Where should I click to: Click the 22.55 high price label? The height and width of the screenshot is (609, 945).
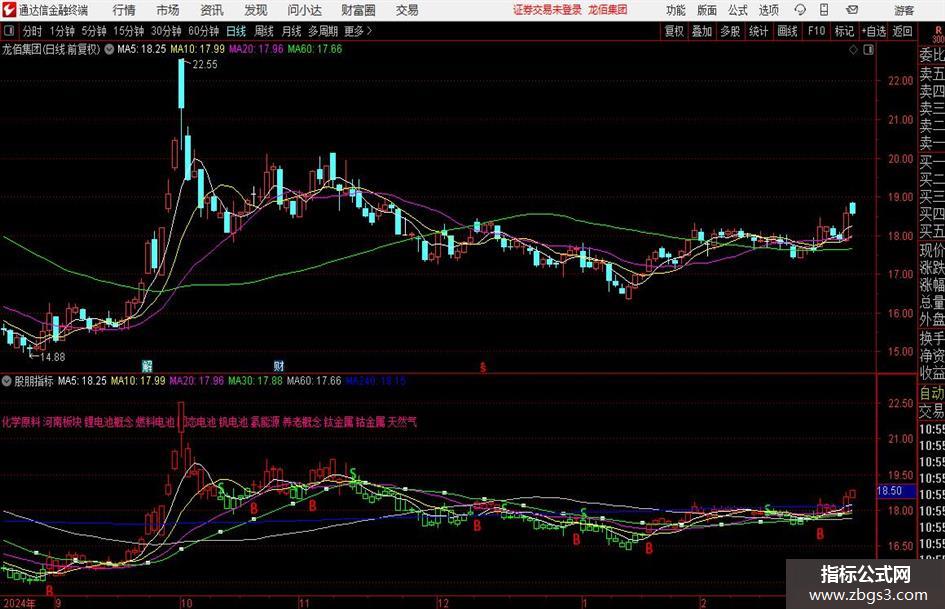click(x=205, y=65)
